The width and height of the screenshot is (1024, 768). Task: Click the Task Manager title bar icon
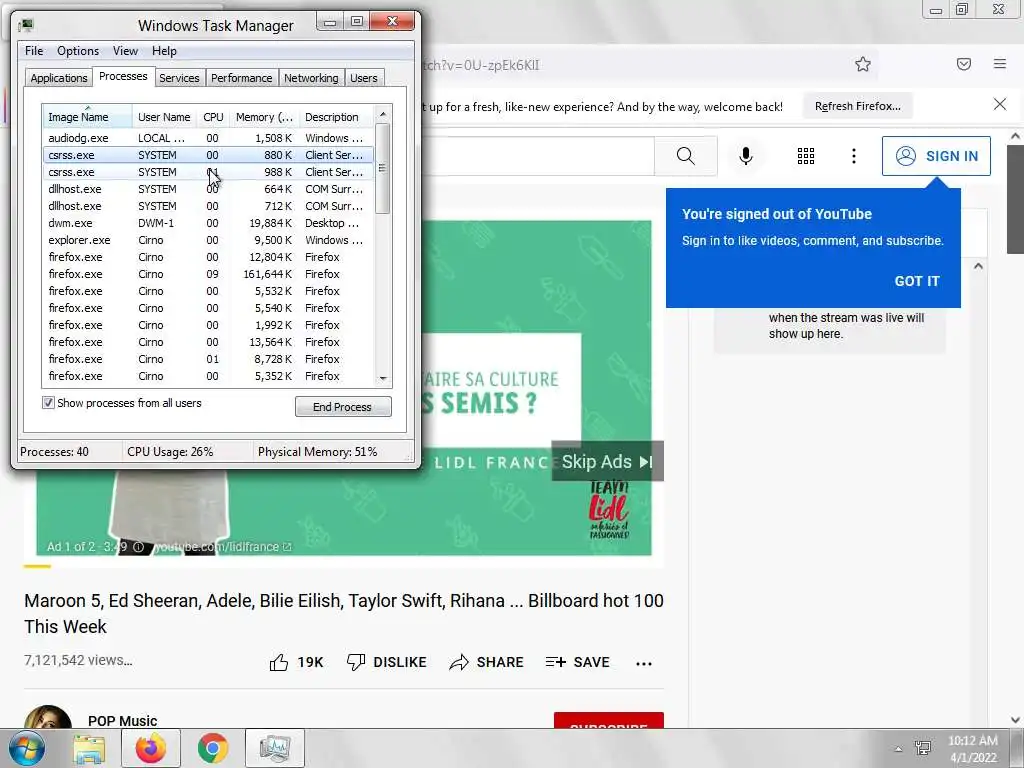tap(26, 25)
